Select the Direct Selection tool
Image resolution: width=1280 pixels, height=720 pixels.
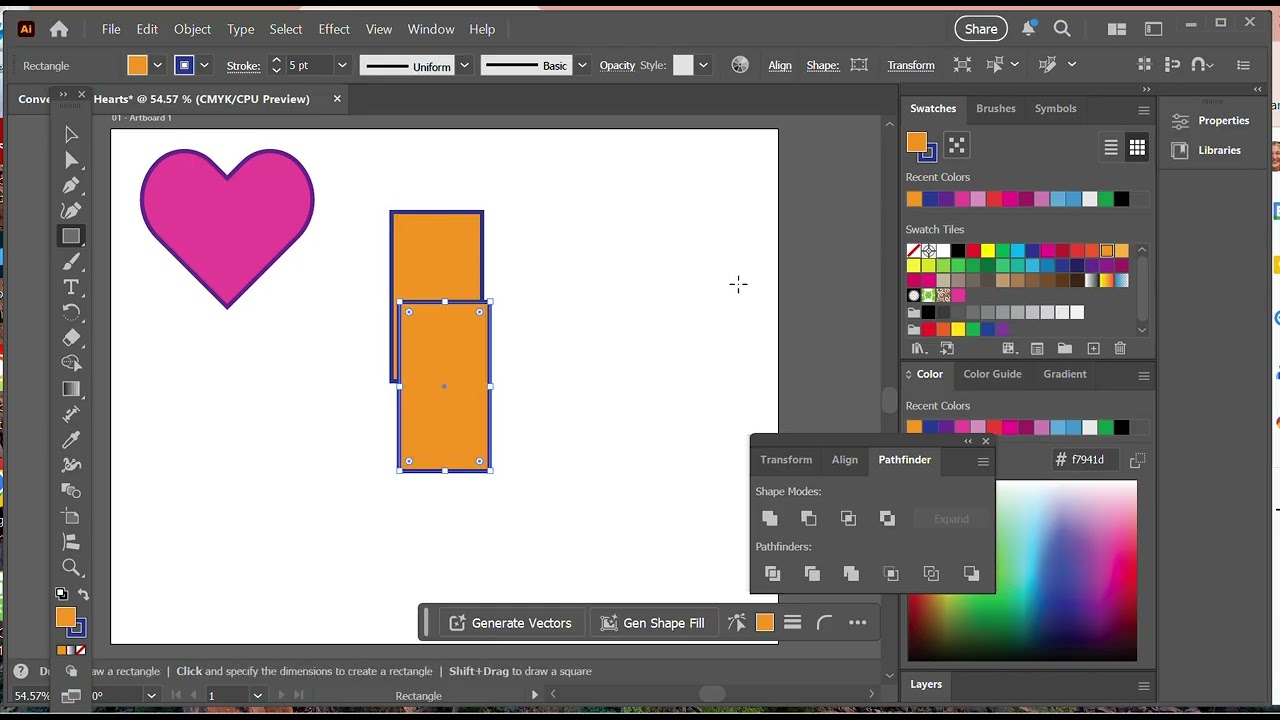pos(71,160)
